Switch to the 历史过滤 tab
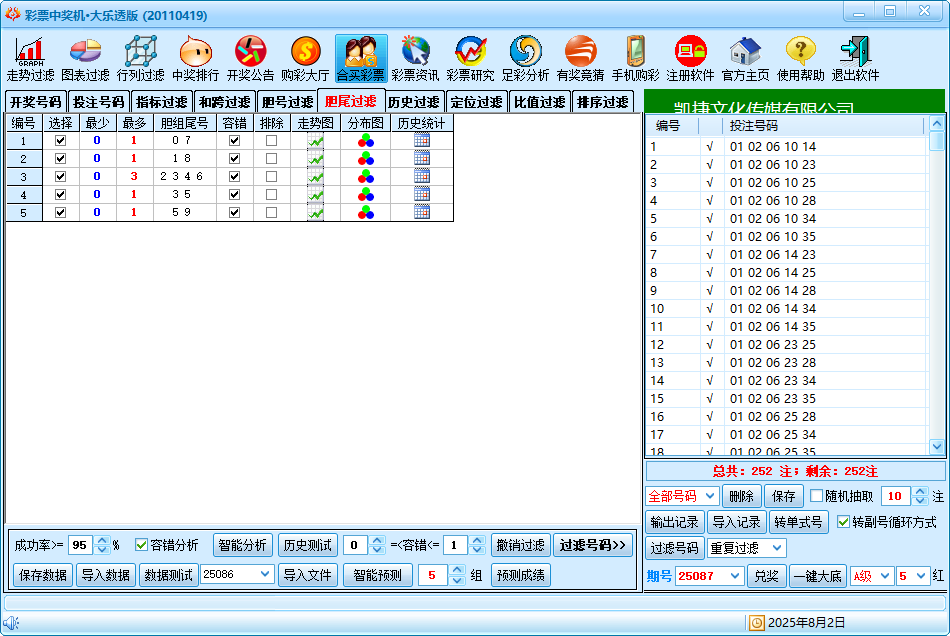Viewport: 950px width, 636px height. tap(413, 102)
